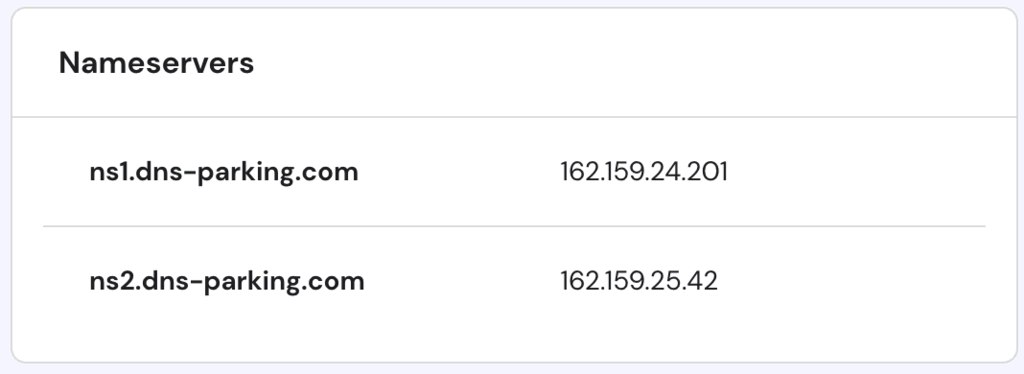
Task: Pick the ns1 nameserver's IP value
Action: pyautogui.click(x=644, y=172)
